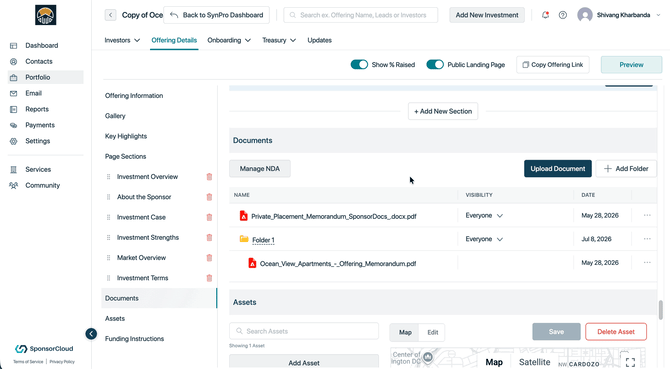Delete the Investment Overview section via trash icon
The width and height of the screenshot is (670, 369).
pos(209,177)
